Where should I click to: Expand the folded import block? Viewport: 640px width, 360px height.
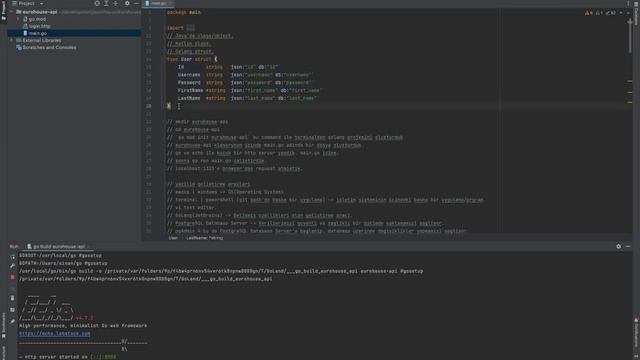pos(190,28)
